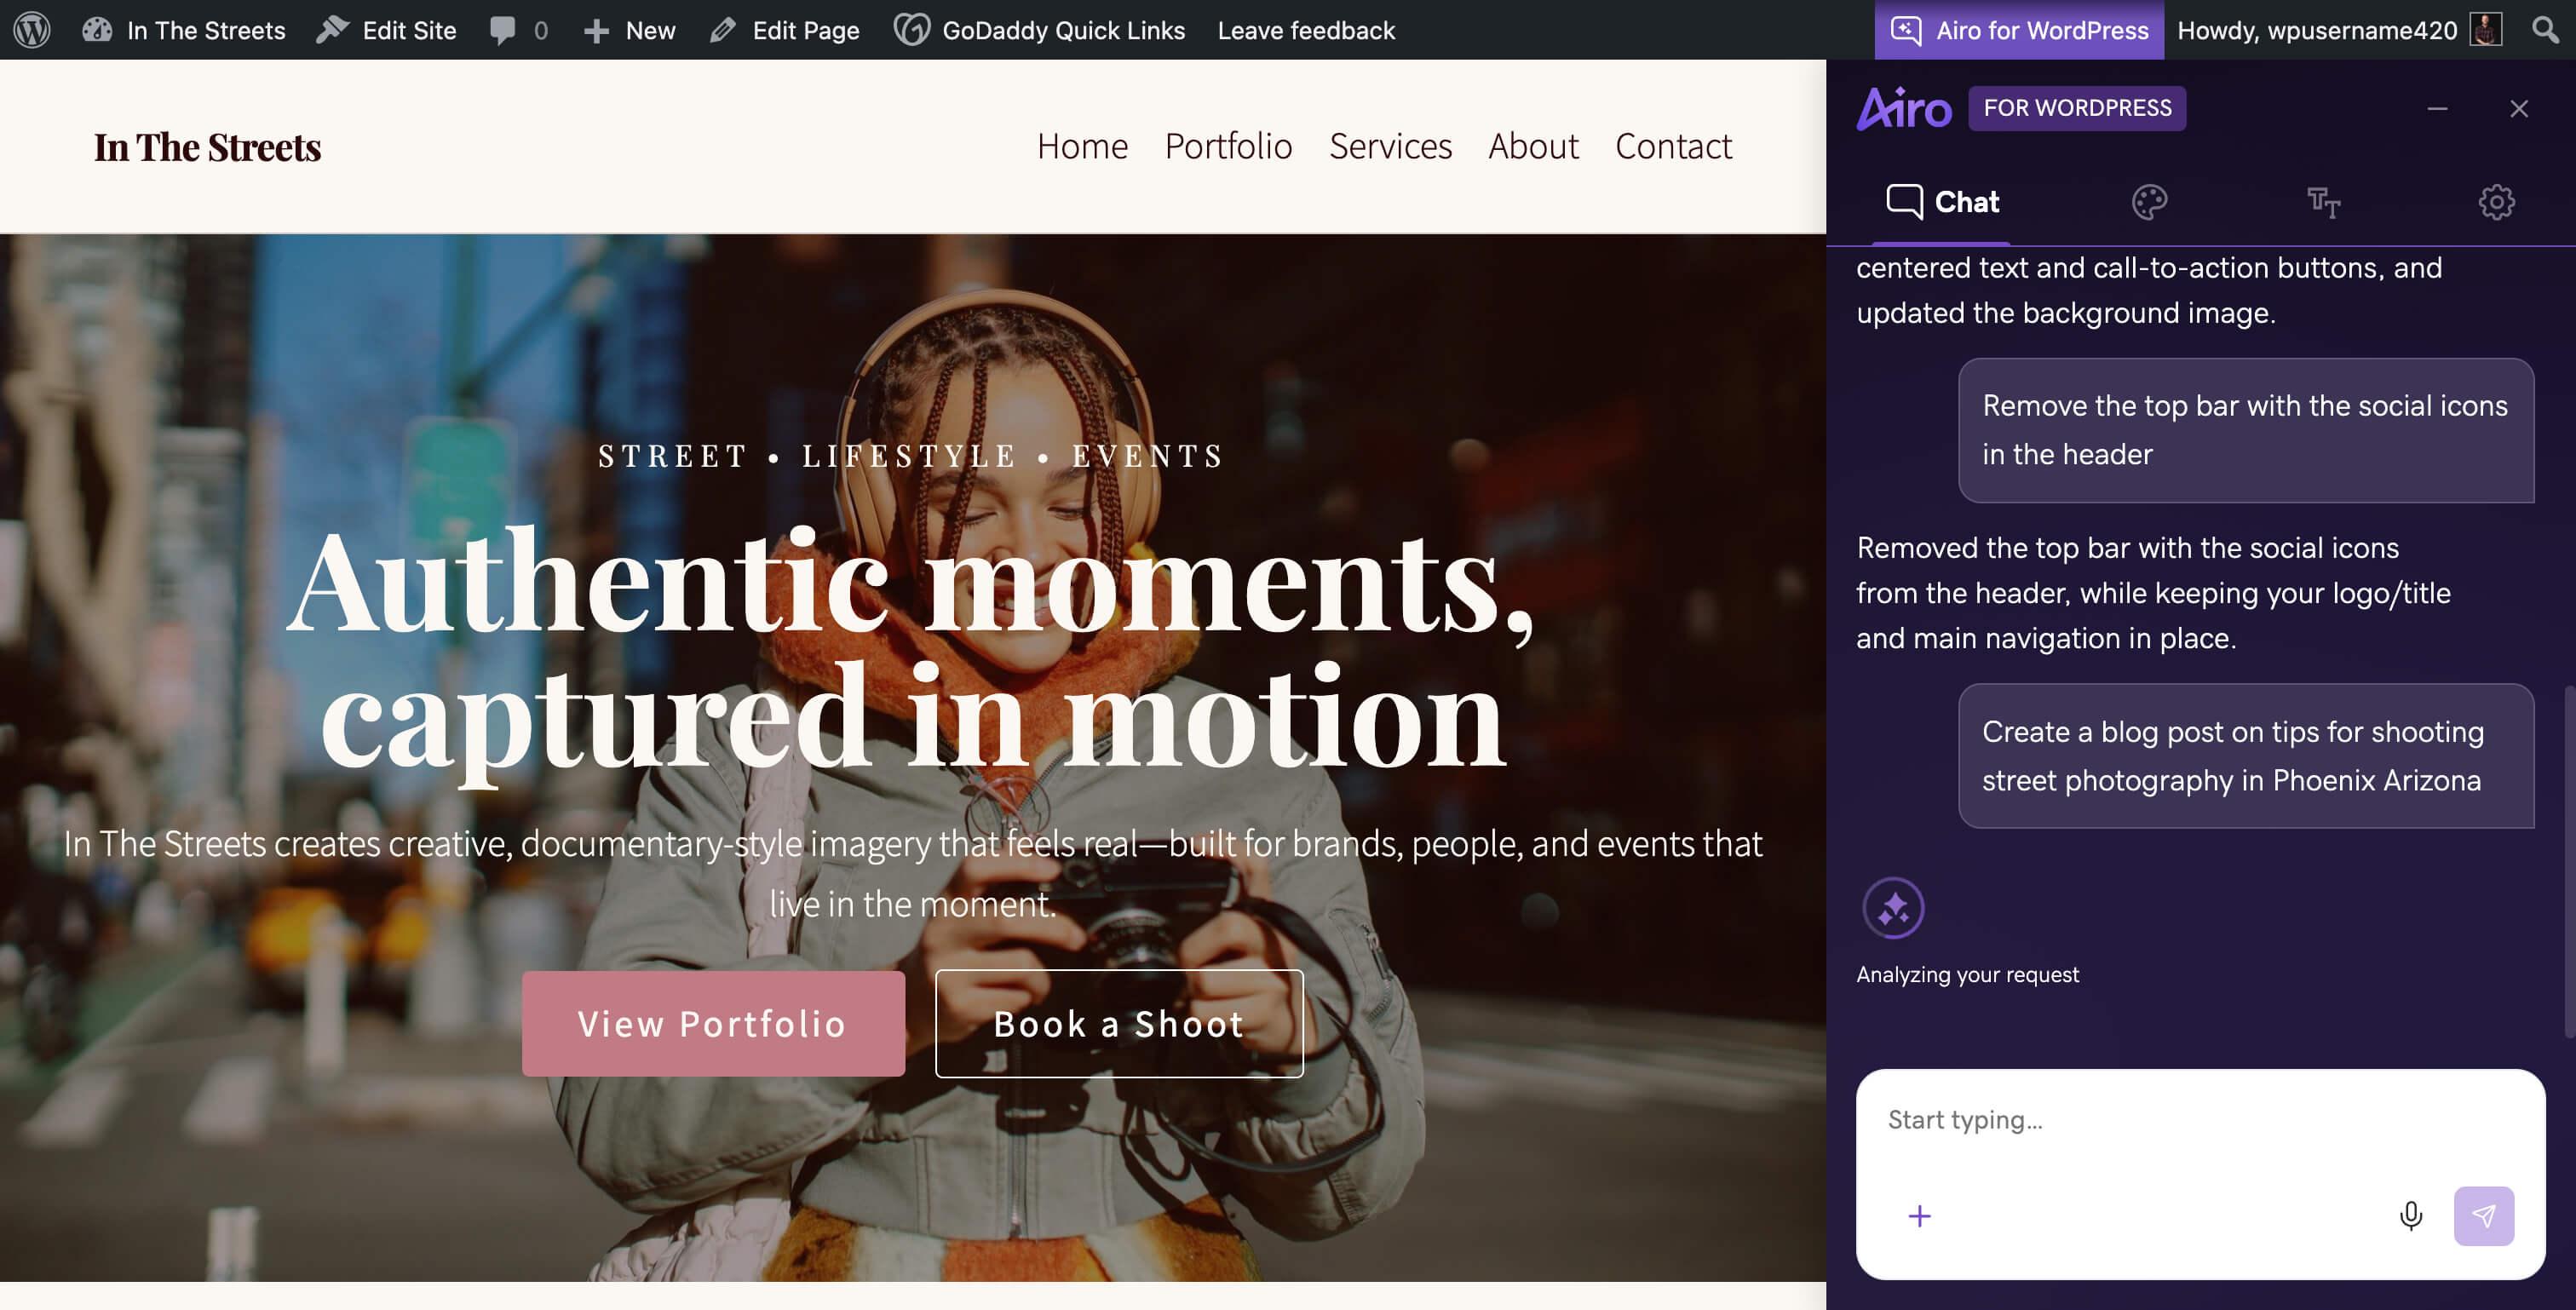Viewport: 2576px width, 1310px height.
Task: Open comments via the speech bubble icon
Action: tap(506, 30)
